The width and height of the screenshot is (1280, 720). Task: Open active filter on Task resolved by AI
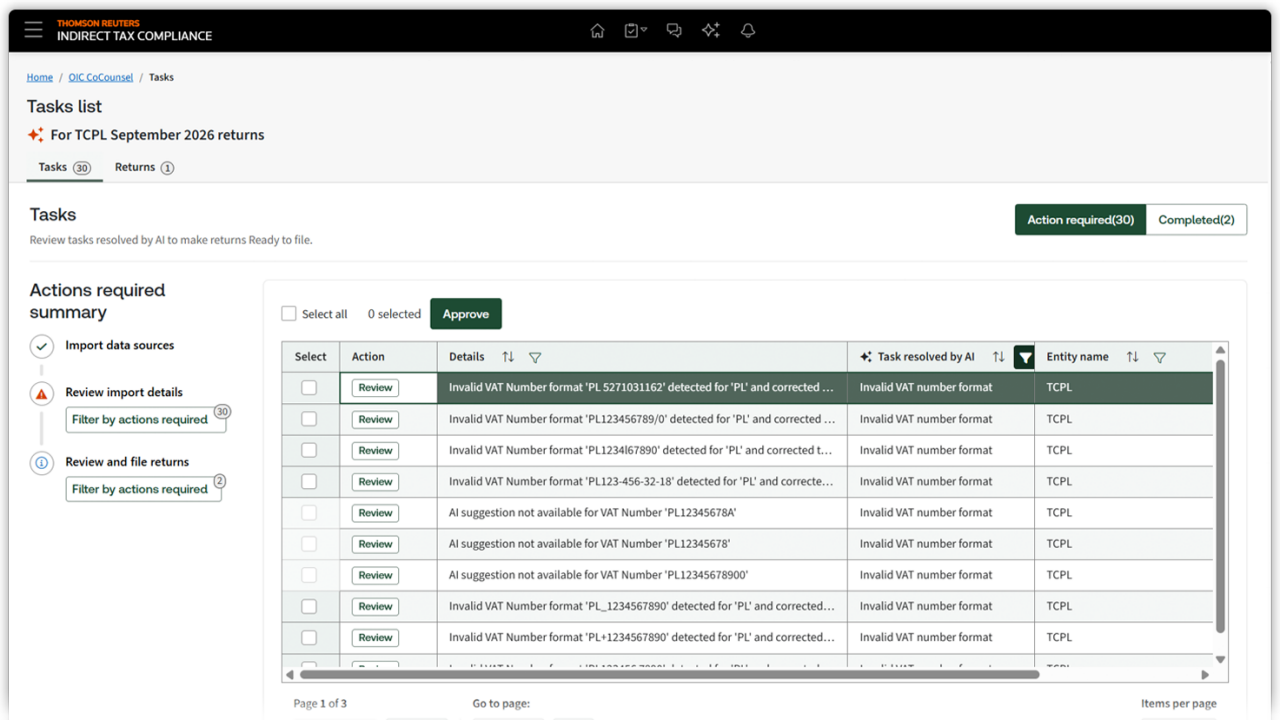click(1024, 357)
